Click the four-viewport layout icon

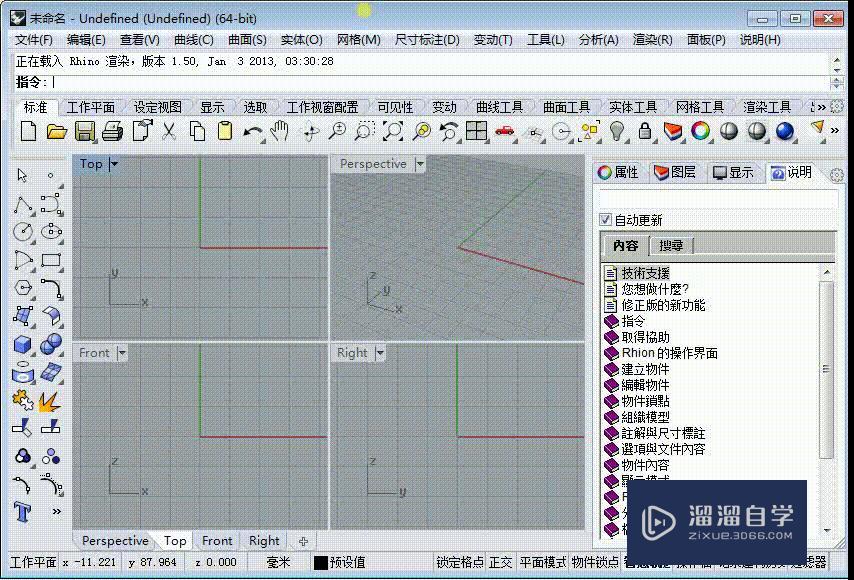pyautogui.click(x=477, y=131)
